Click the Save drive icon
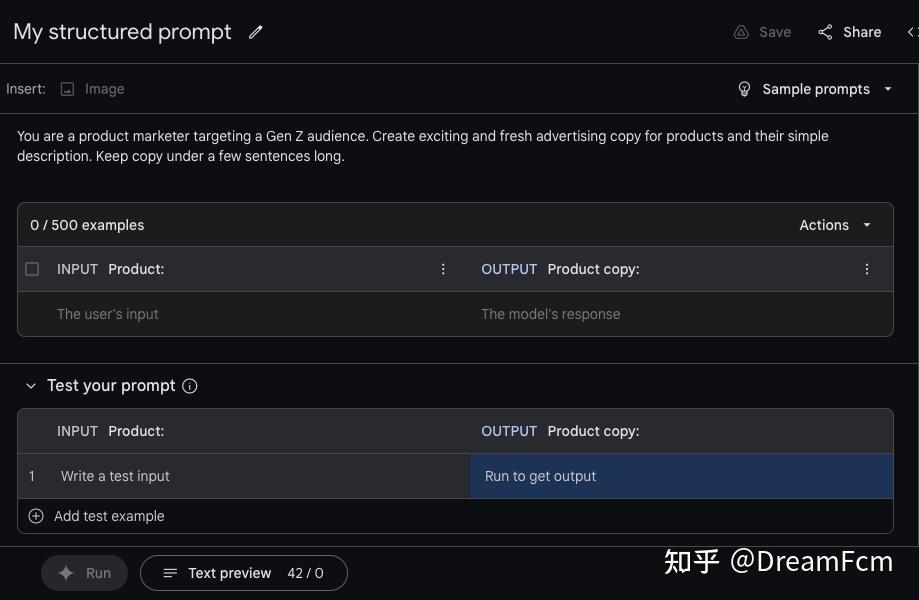This screenshot has height=600, width=919. (741, 32)
